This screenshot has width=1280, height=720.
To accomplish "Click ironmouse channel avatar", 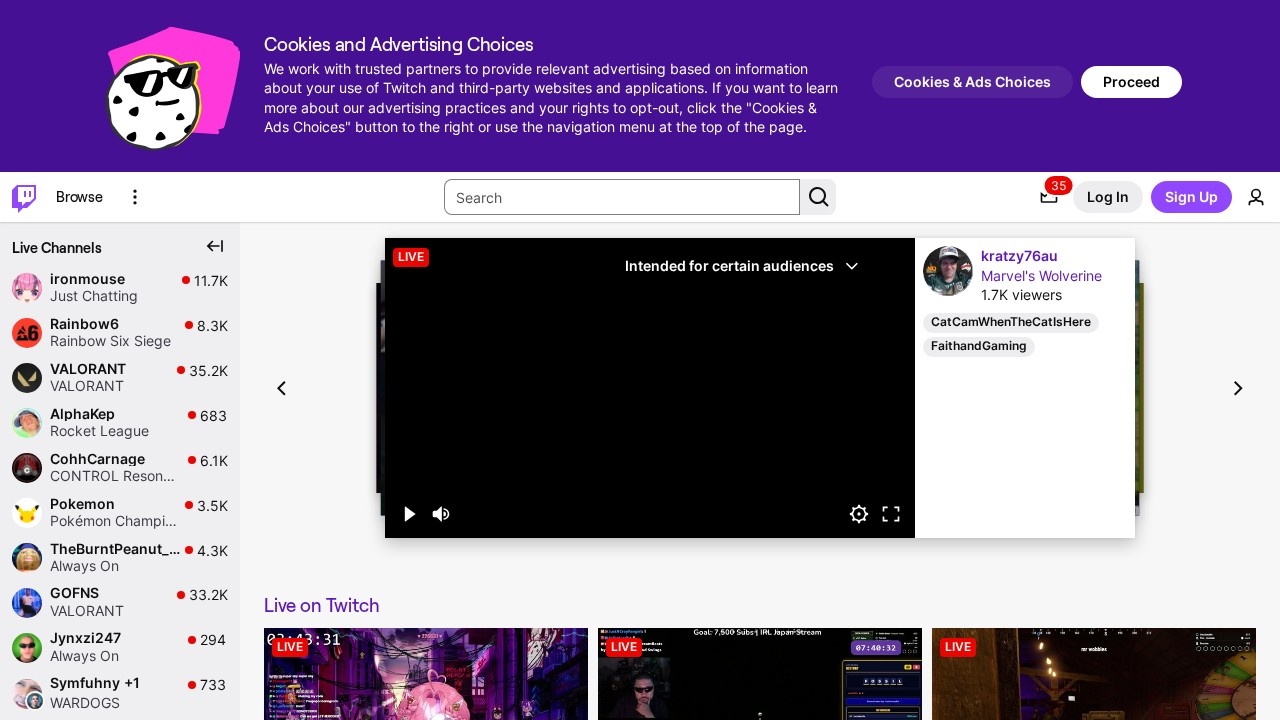I will tap(27, 288).
